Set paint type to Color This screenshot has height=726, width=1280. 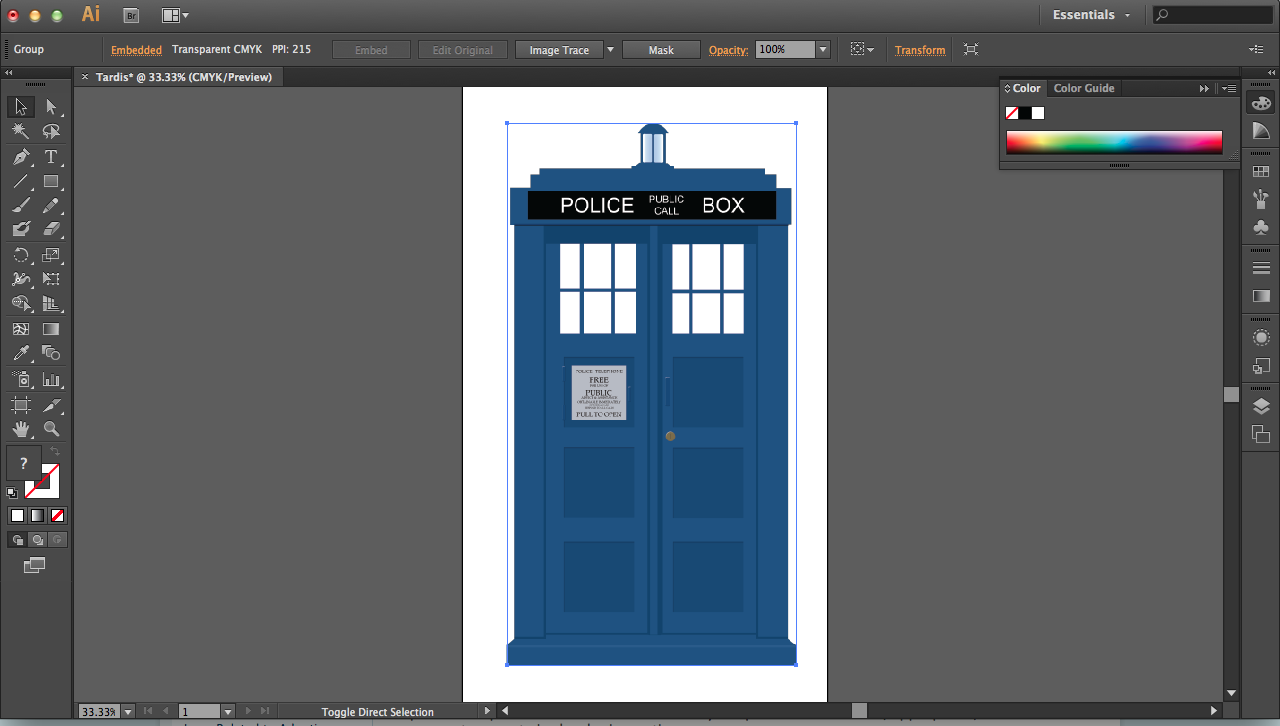click(17, 516)
